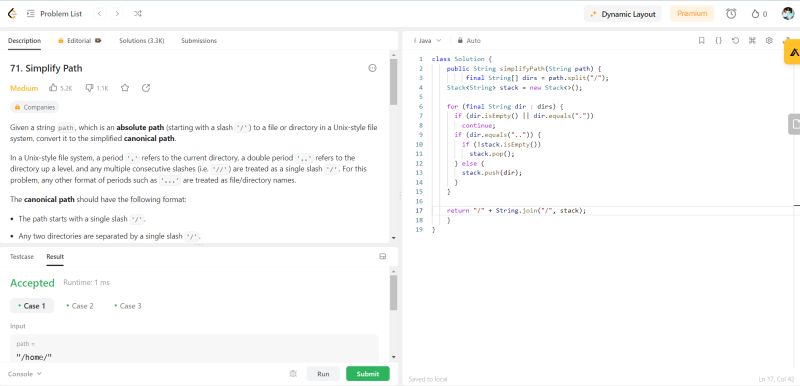The height and width of the screenshot is (386, 800).
Task: Click the "class Solution {" code line
Action: 461,59
